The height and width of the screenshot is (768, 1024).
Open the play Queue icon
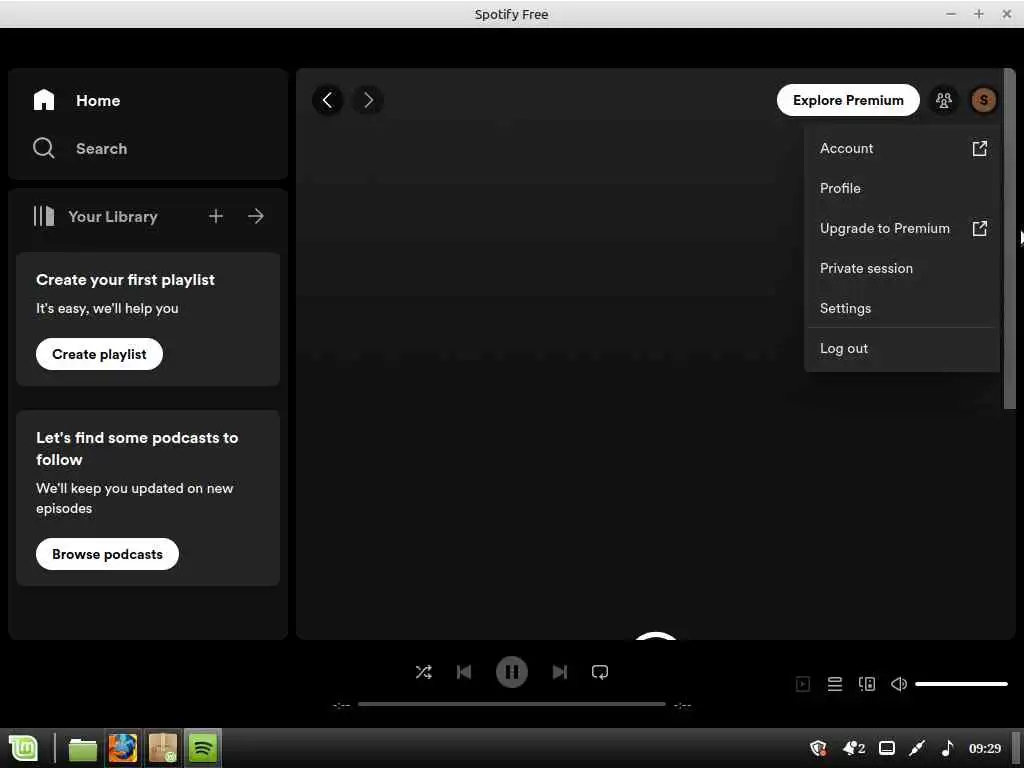pyautogui.click(x=835, y=684)
